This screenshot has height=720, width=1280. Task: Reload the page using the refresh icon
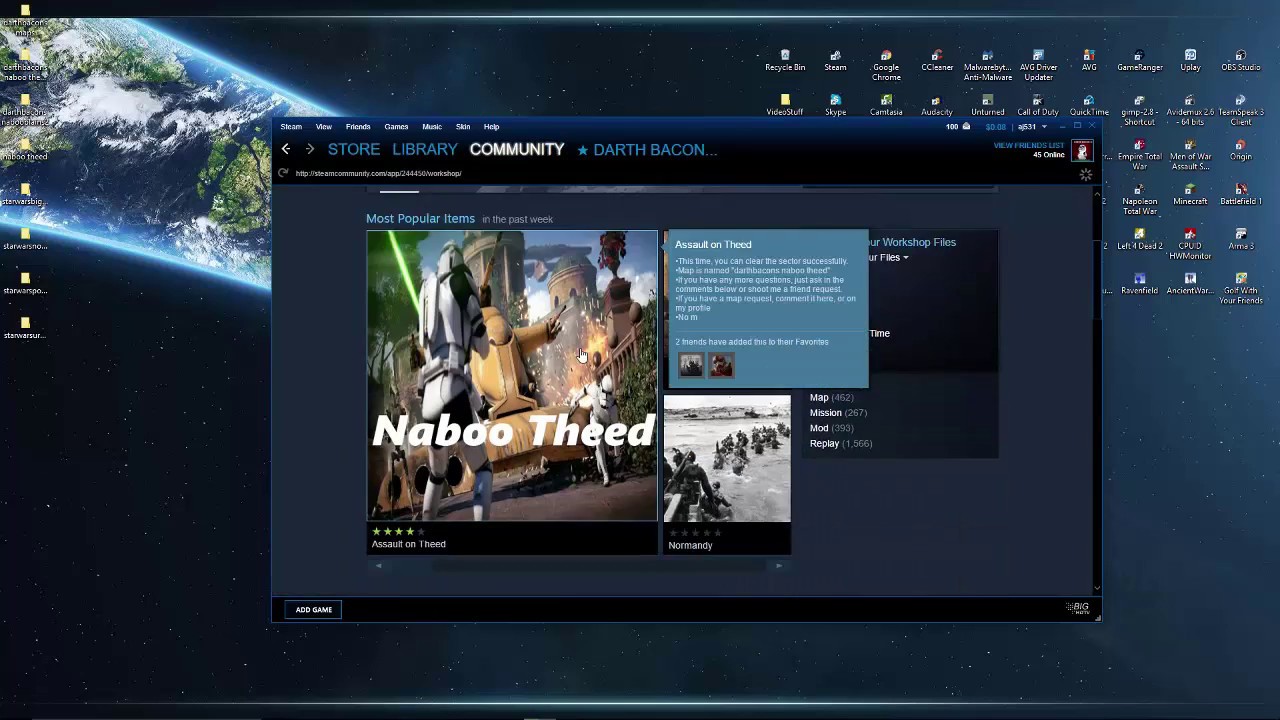click(284, 173)
